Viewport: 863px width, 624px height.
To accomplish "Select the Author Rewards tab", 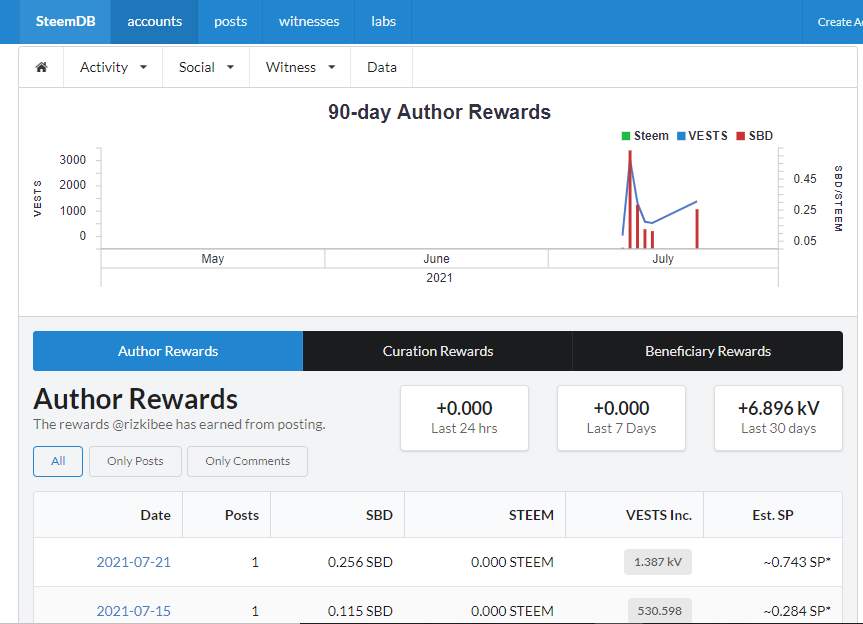I will click(168, 351).
